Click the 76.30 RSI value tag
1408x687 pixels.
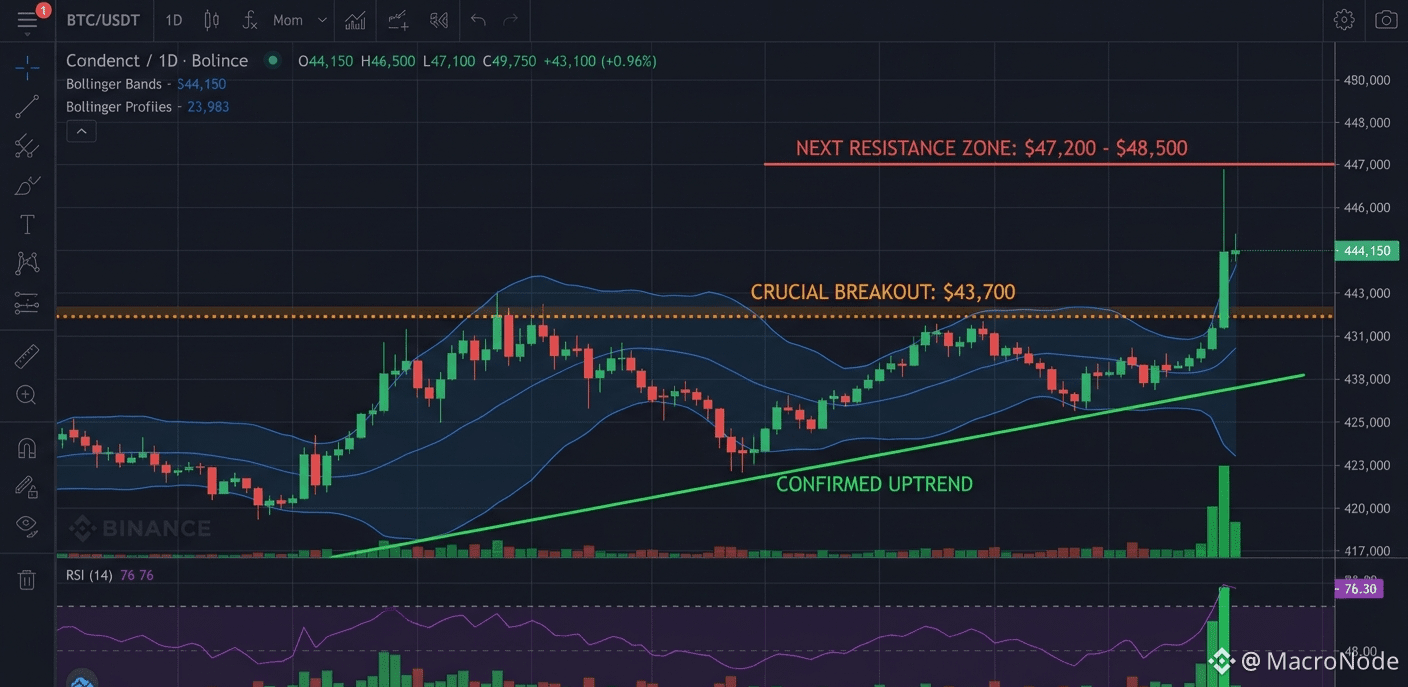[x=1360, y=589]
